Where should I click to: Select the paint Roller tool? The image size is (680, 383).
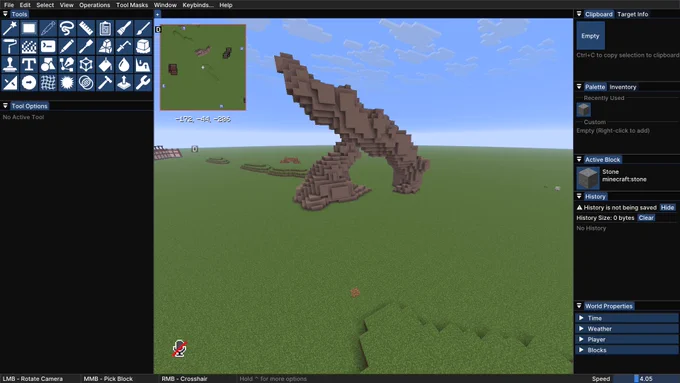(x=10, y=46)
